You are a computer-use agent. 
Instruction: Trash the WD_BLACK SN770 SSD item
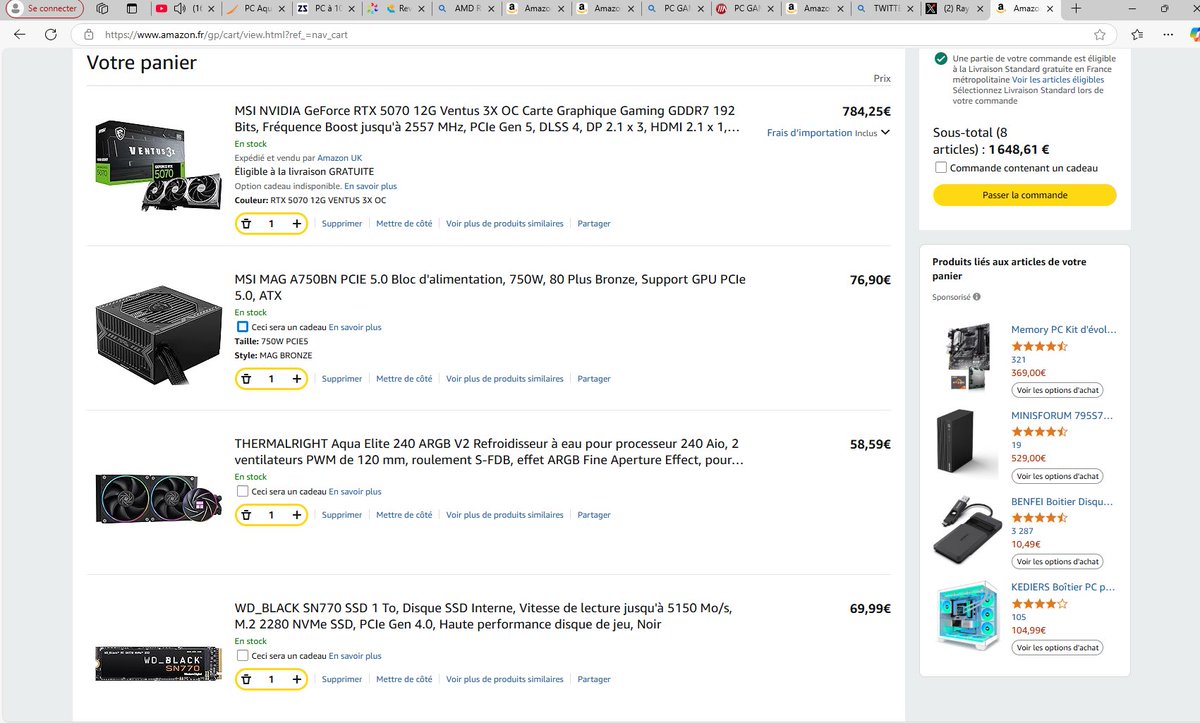(x=247, y=679)
